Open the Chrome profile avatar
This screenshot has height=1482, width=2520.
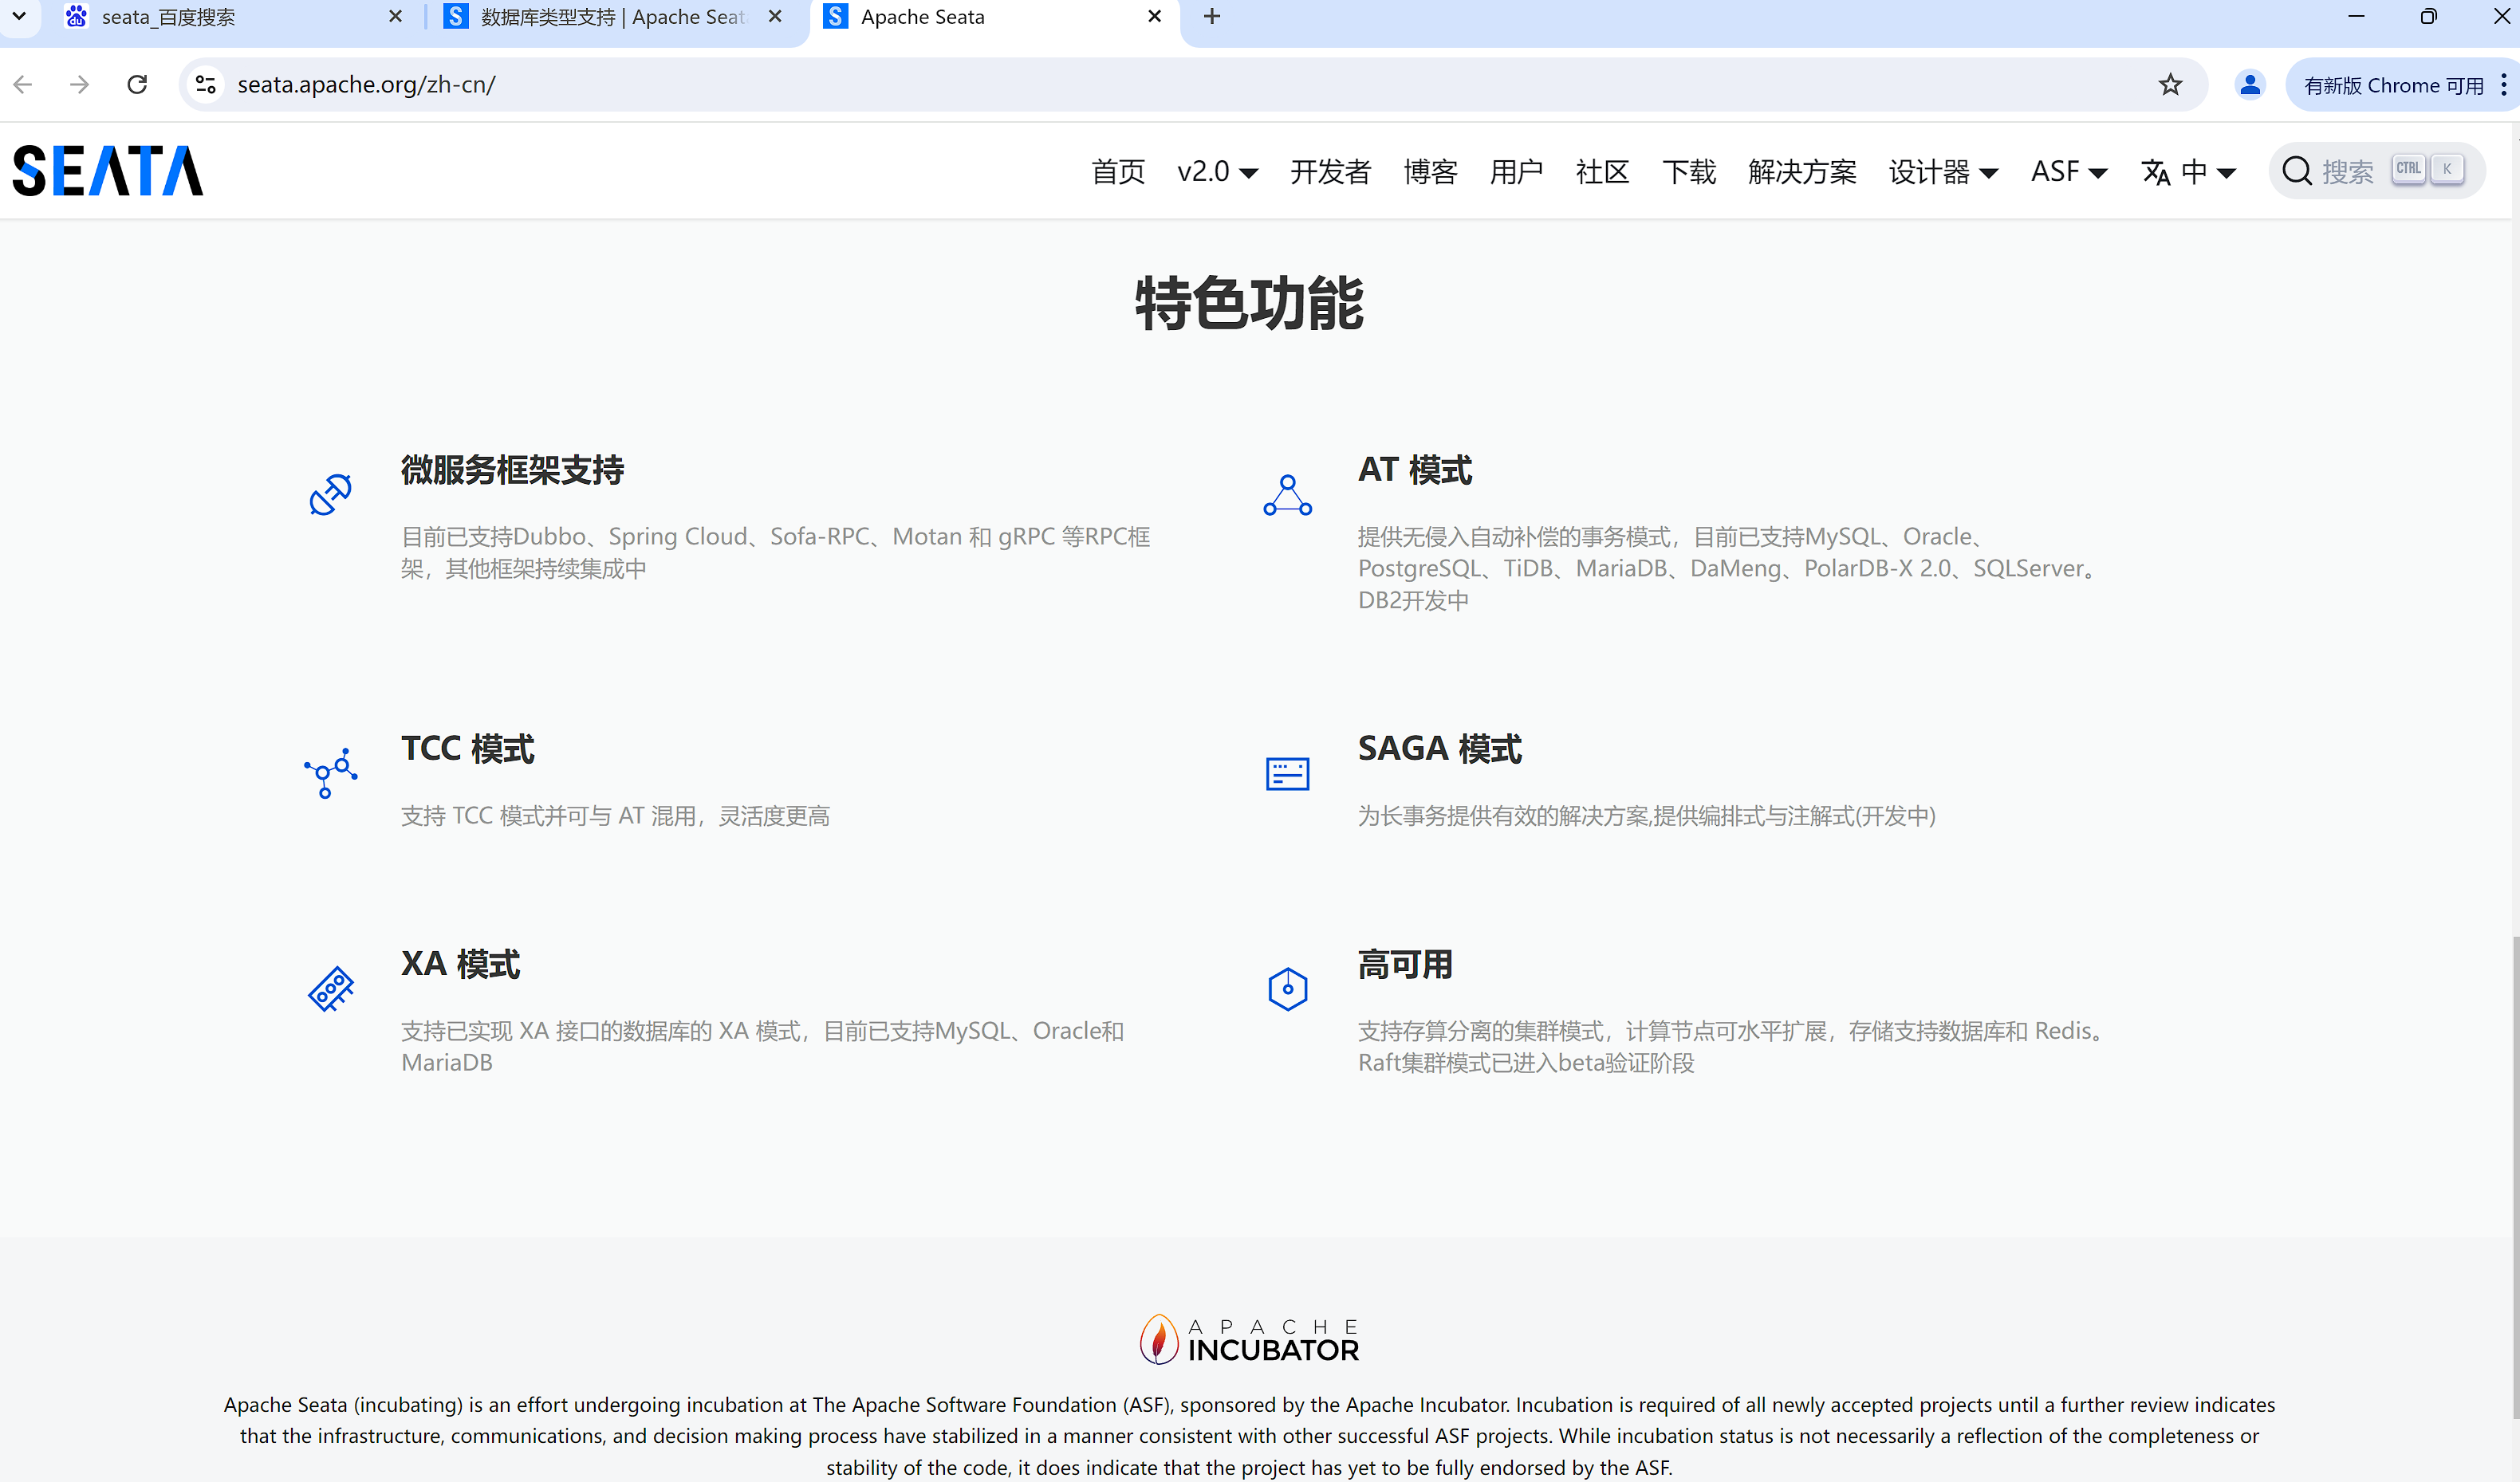(2249, 85)
